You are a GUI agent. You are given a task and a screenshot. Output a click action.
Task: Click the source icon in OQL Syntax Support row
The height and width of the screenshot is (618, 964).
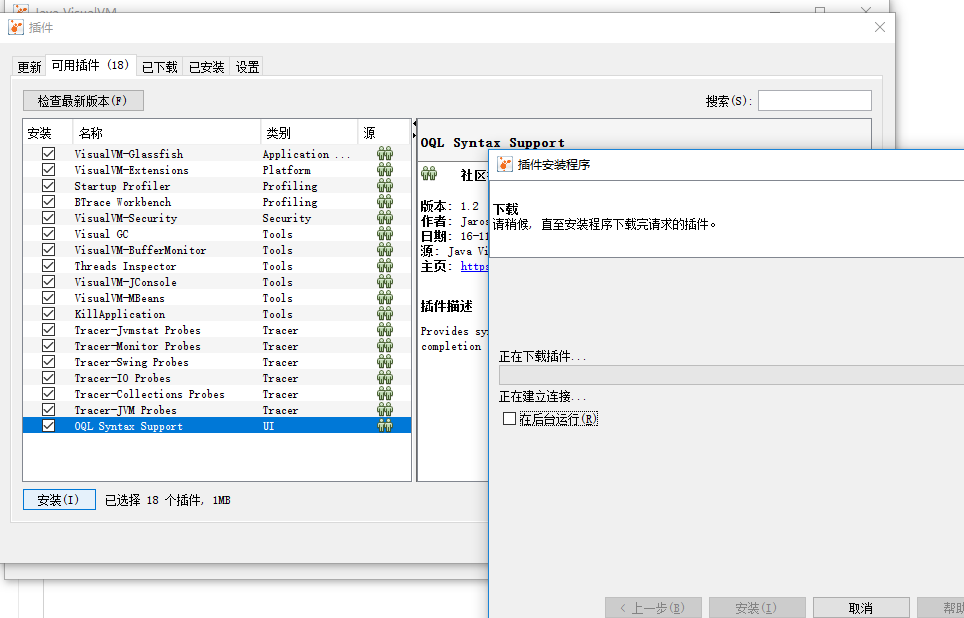[x=385, y=426]
